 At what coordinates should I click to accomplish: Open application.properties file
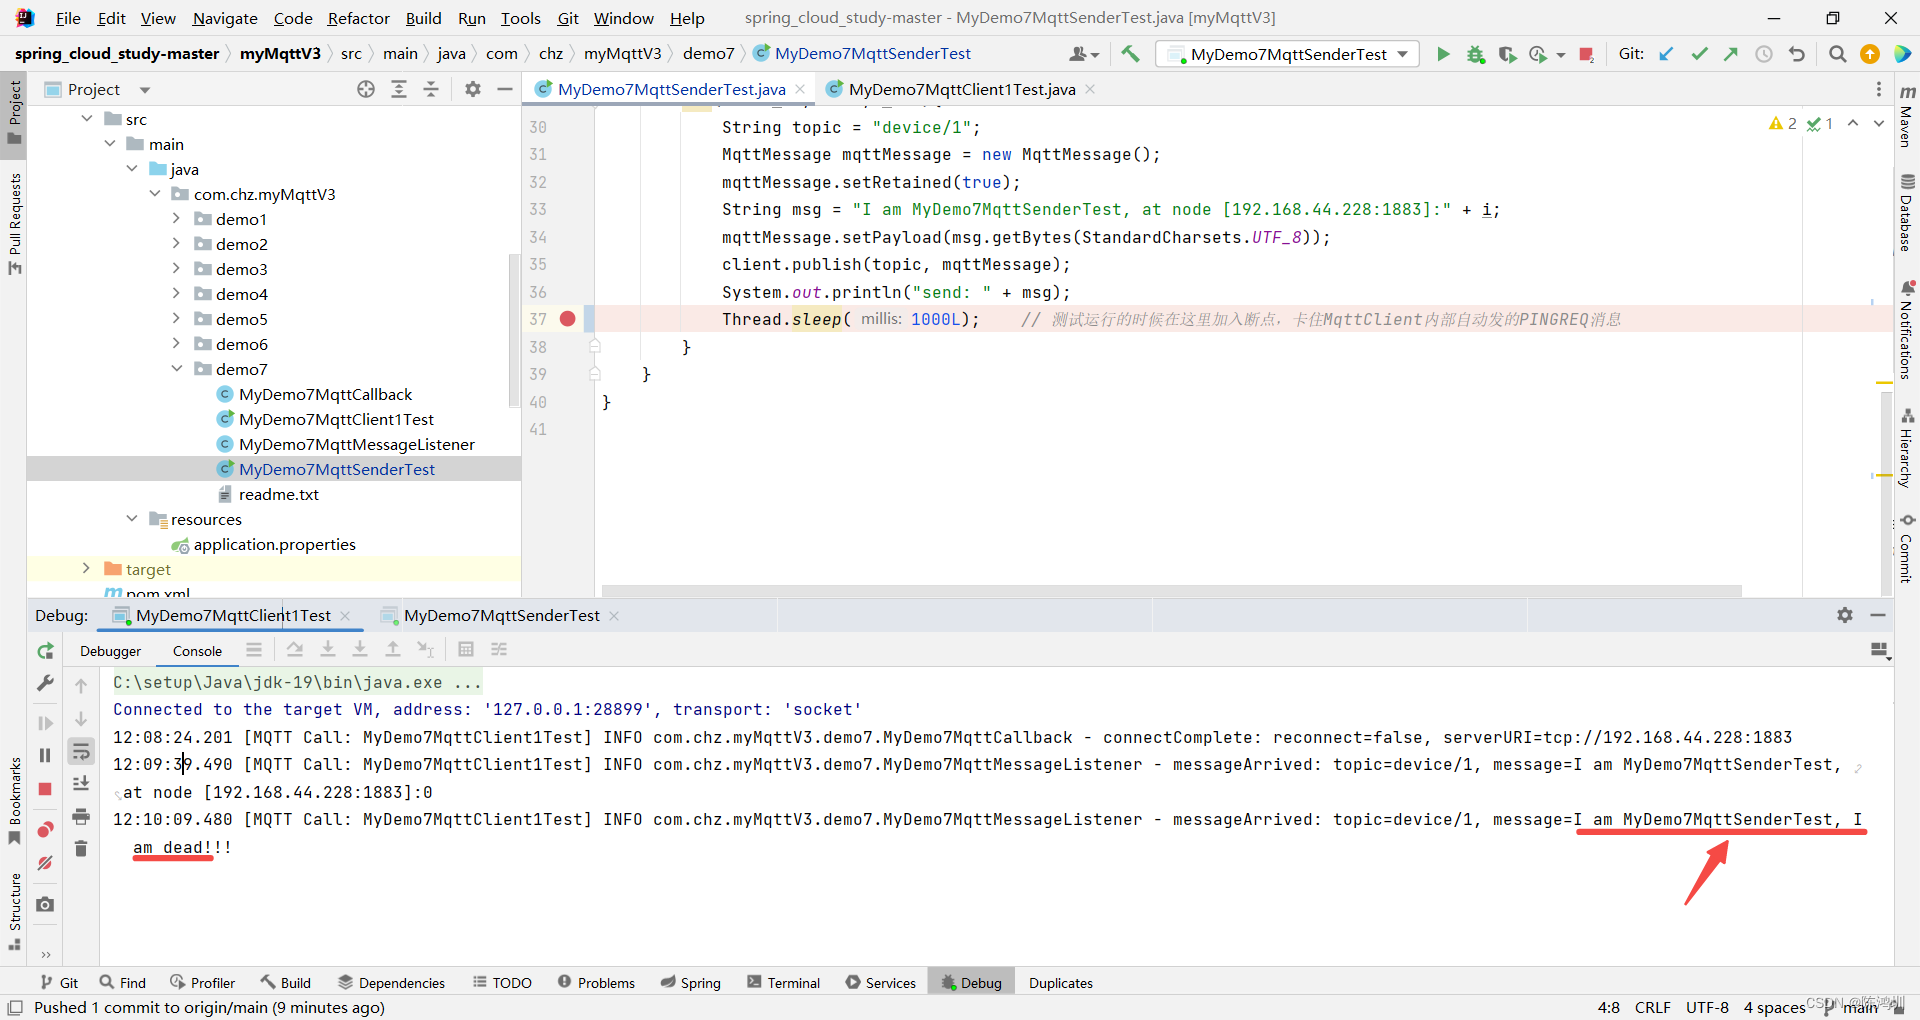pos(274,544)
